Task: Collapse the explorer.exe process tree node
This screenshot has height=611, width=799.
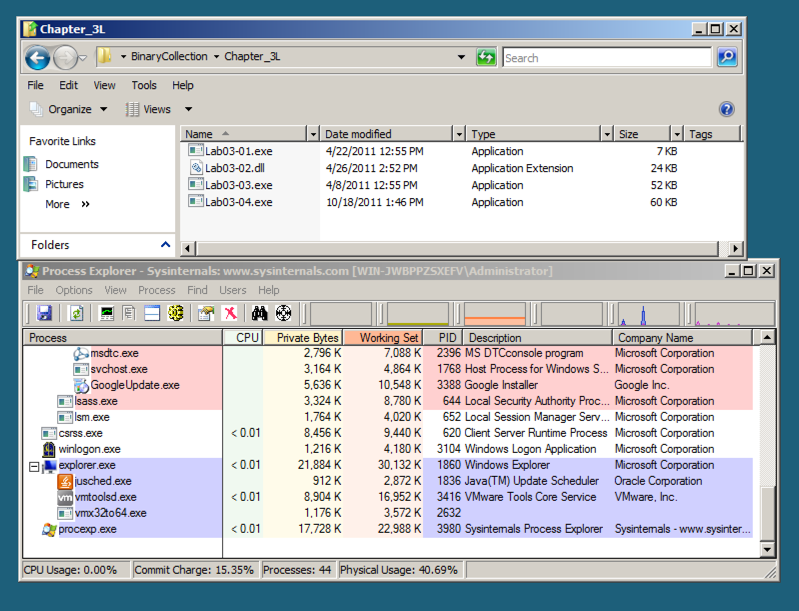Action: (35, 466)
